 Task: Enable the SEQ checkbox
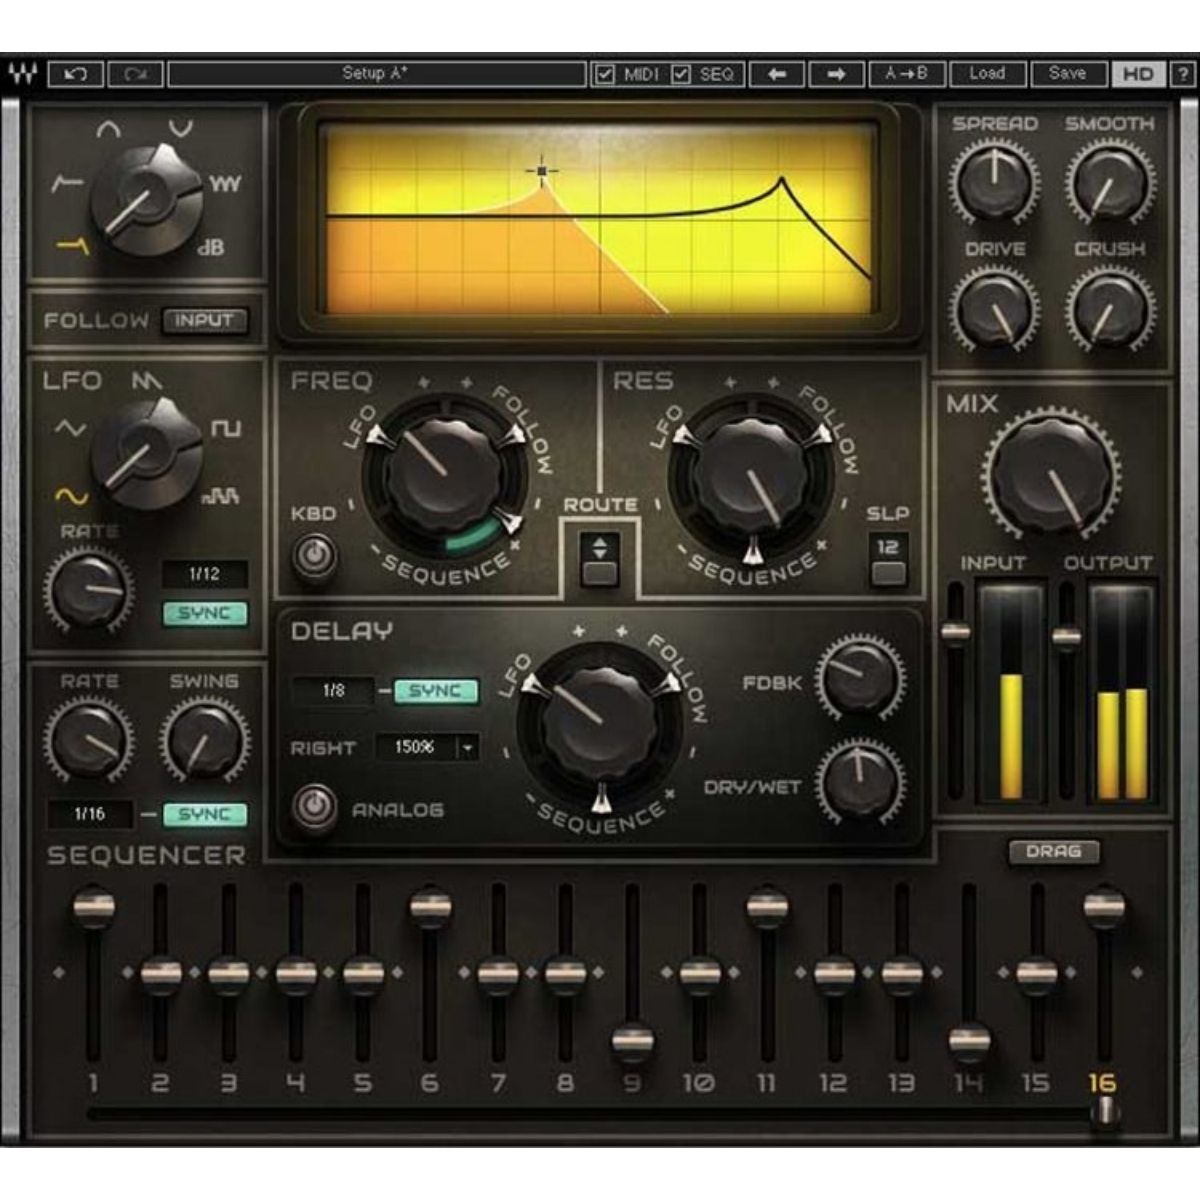[x=681, y=73]
